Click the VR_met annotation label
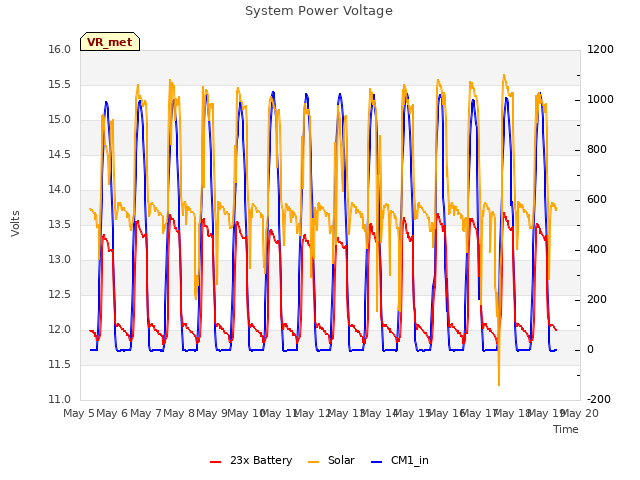Image resolution: width=640 pixels, height=480 pixels. (x=110, y=42)
